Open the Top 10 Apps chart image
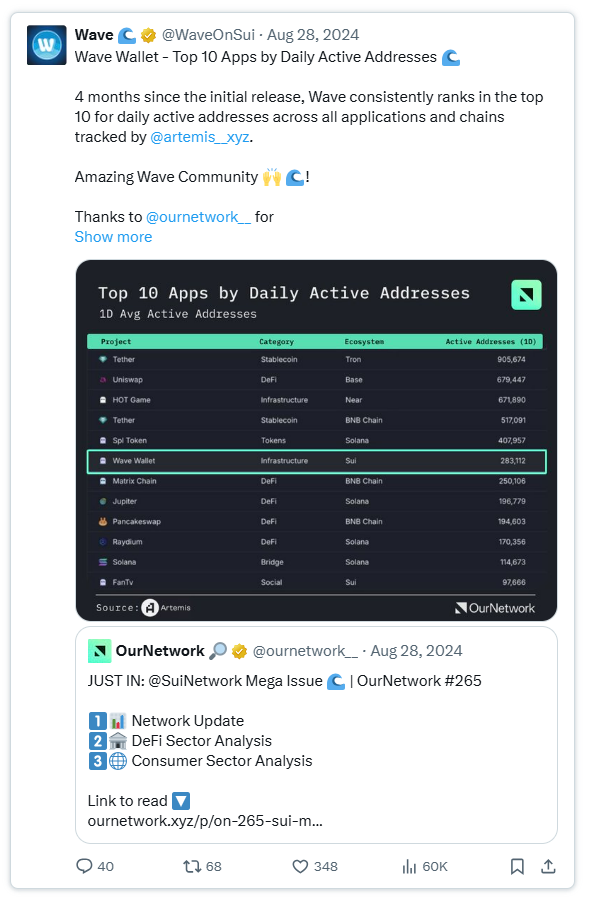Viewport: 591px width, 903px height. (316, 441)
